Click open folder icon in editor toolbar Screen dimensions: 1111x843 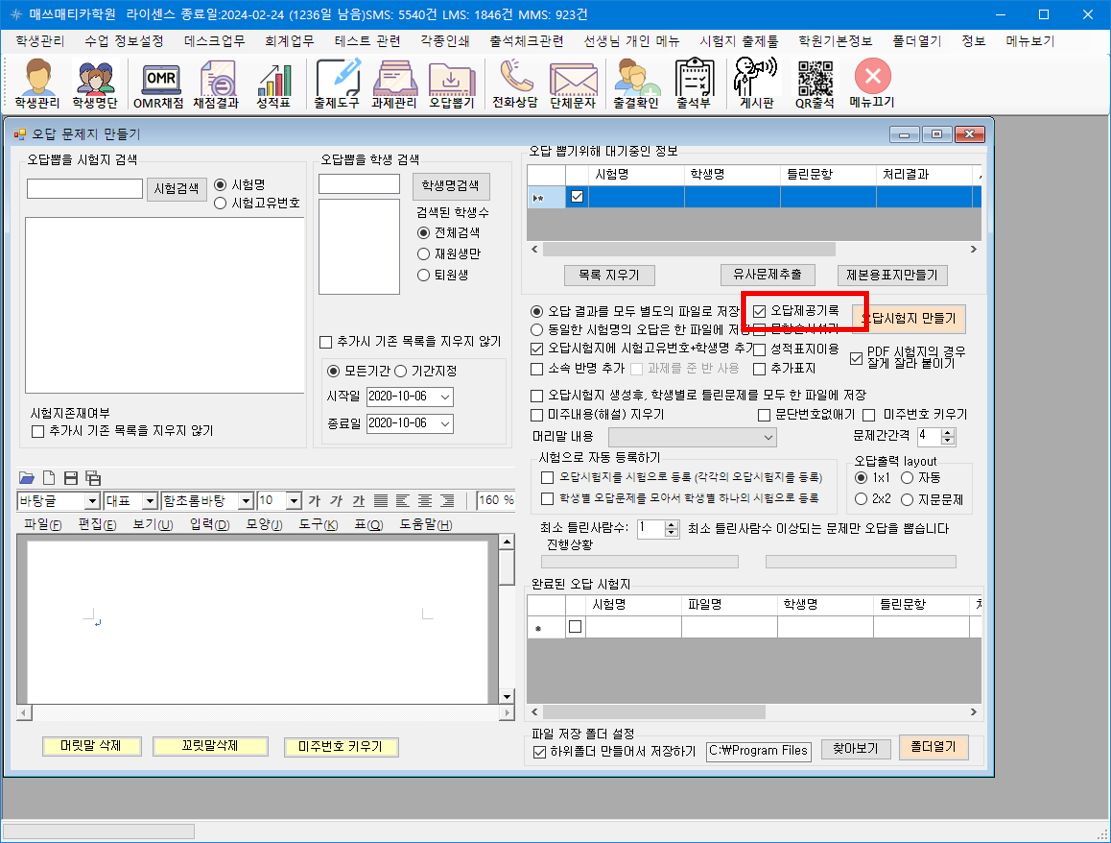tap(26, 477)
